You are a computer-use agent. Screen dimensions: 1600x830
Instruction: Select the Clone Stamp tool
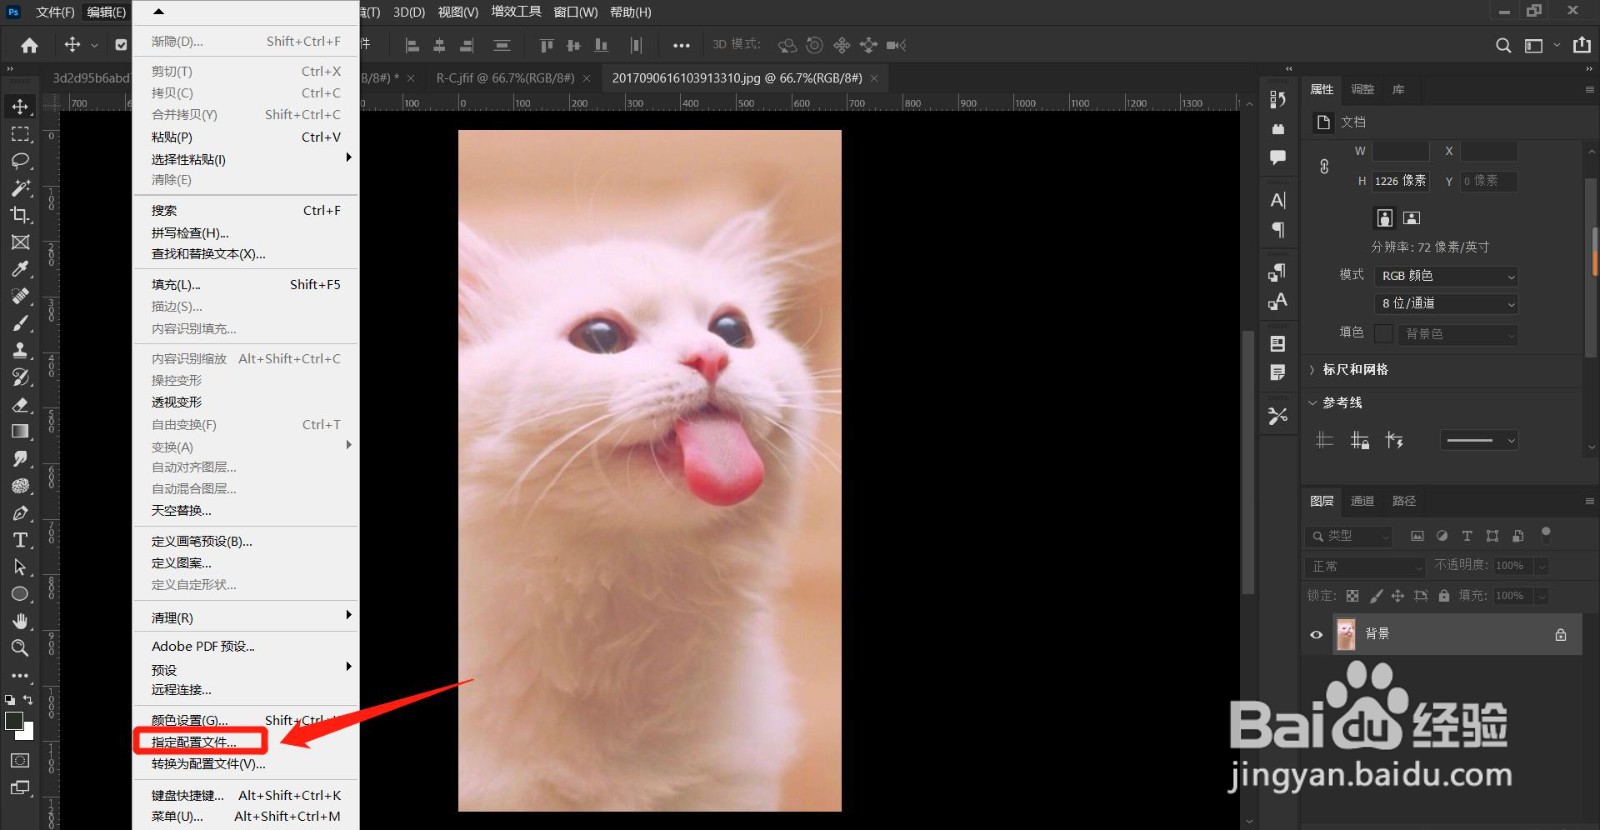click(20, 350)
